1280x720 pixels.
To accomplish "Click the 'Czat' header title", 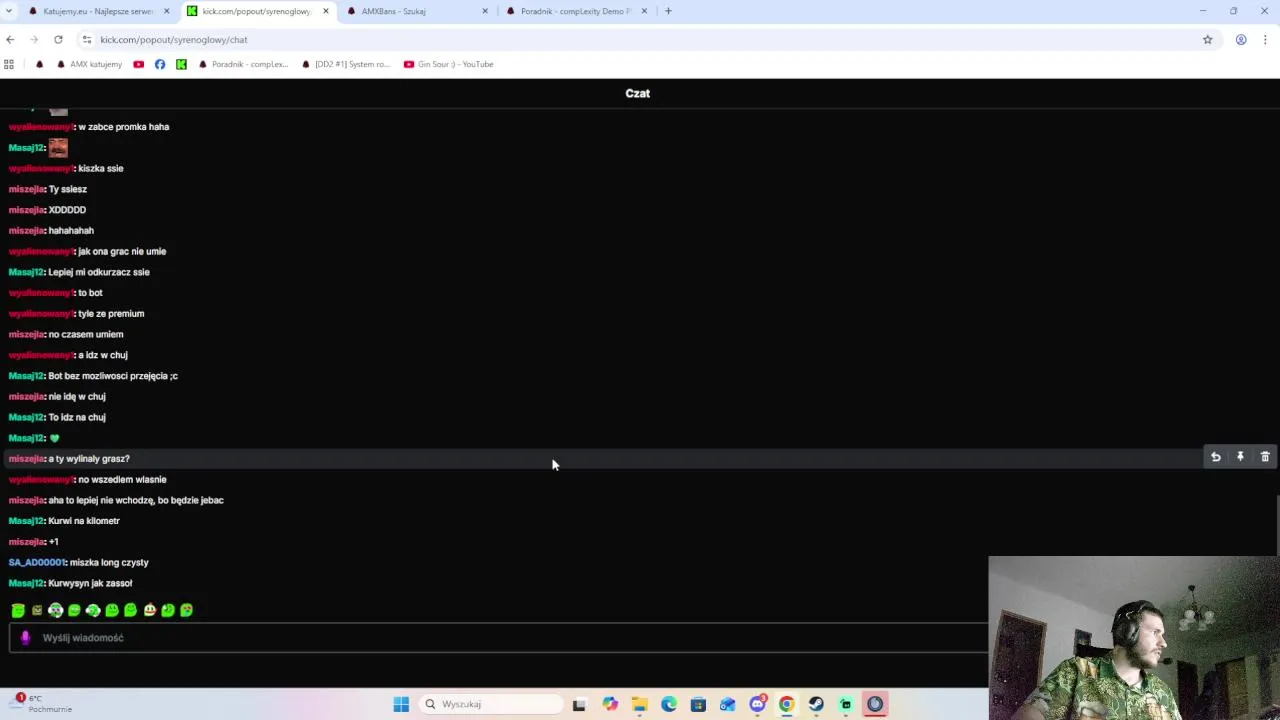I will [x=638, y=93].
